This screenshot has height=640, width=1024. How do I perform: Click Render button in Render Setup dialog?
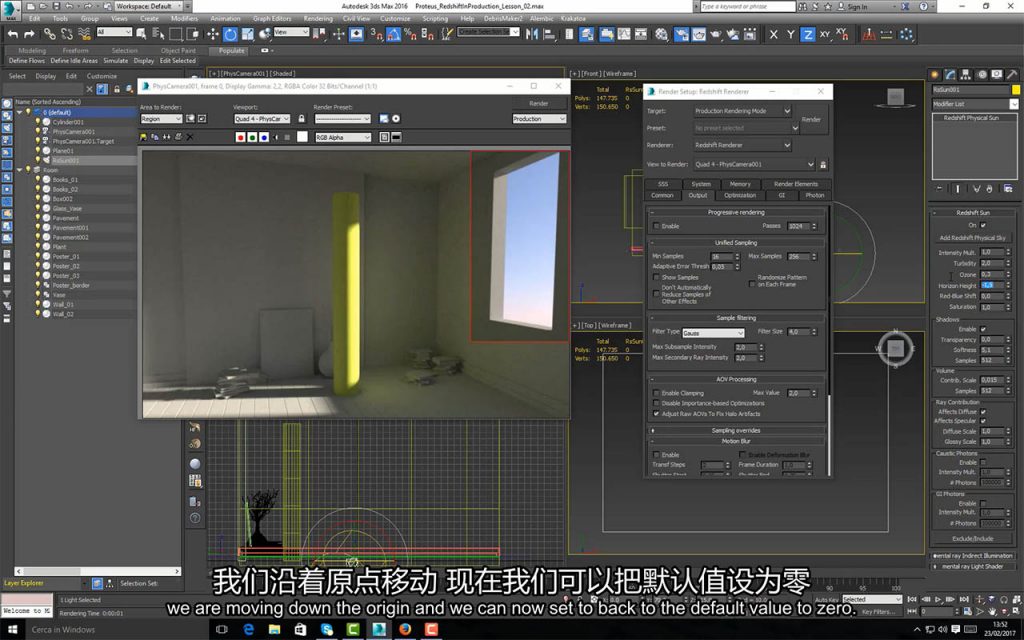pyautogui.click(x=811, y=120)
